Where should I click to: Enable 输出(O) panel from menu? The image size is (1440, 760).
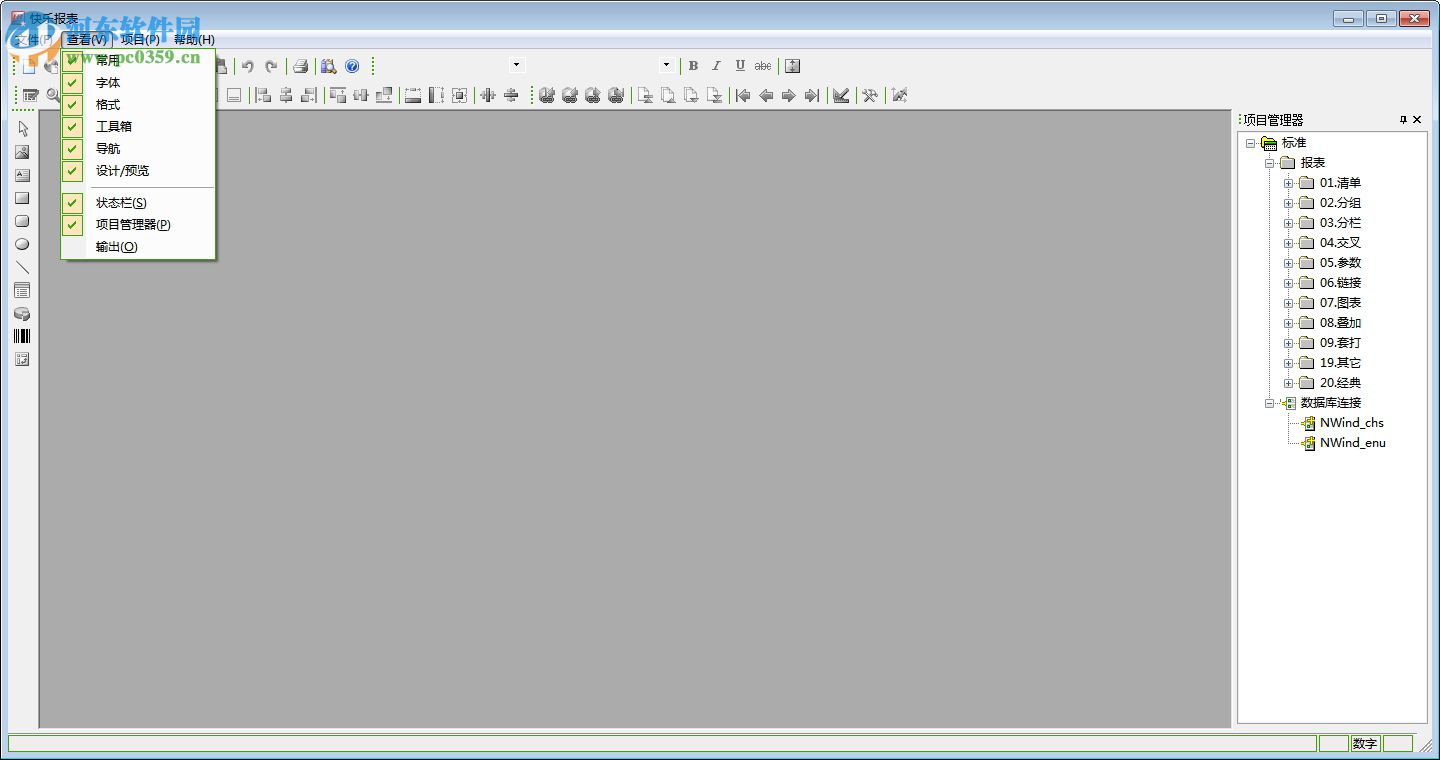[138, 246]
